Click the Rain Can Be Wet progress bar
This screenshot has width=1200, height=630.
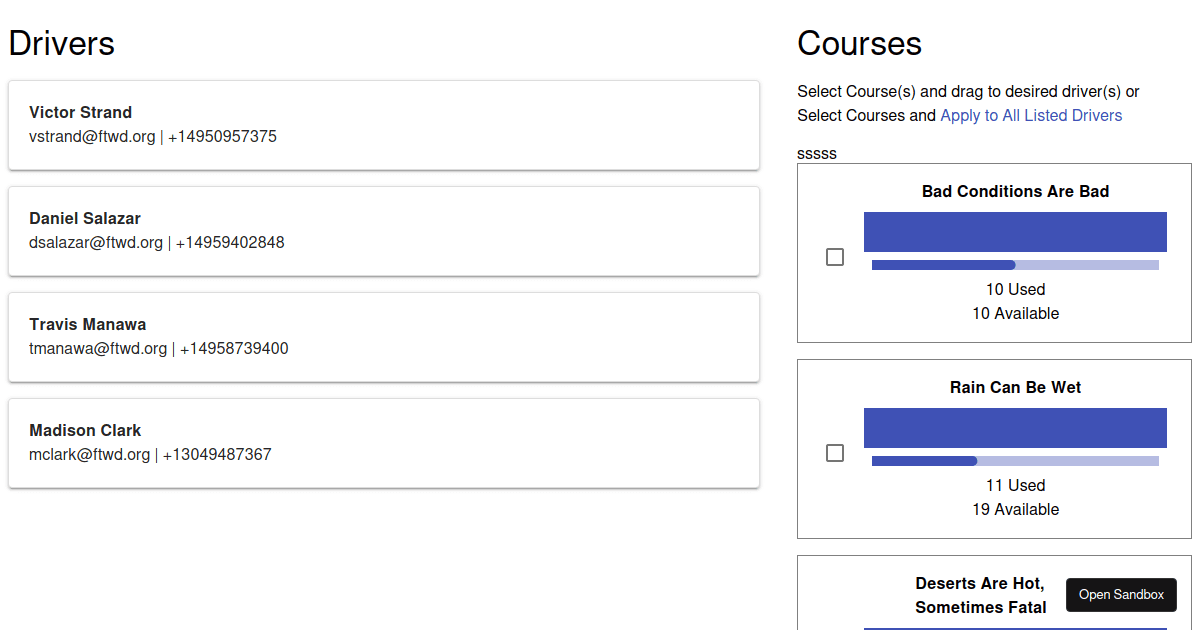(x=1015, y=461)
